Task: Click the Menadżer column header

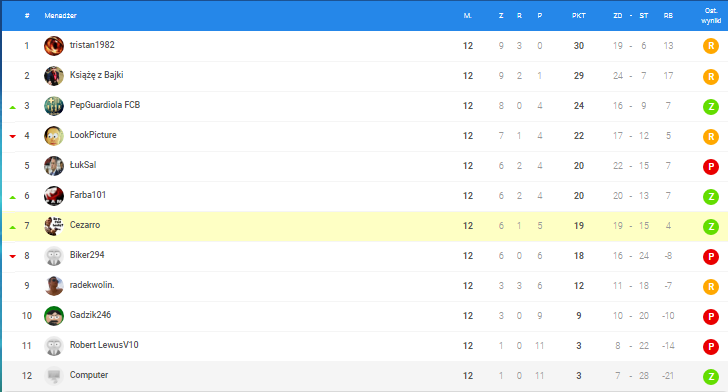Action: [x=60, y=15]
